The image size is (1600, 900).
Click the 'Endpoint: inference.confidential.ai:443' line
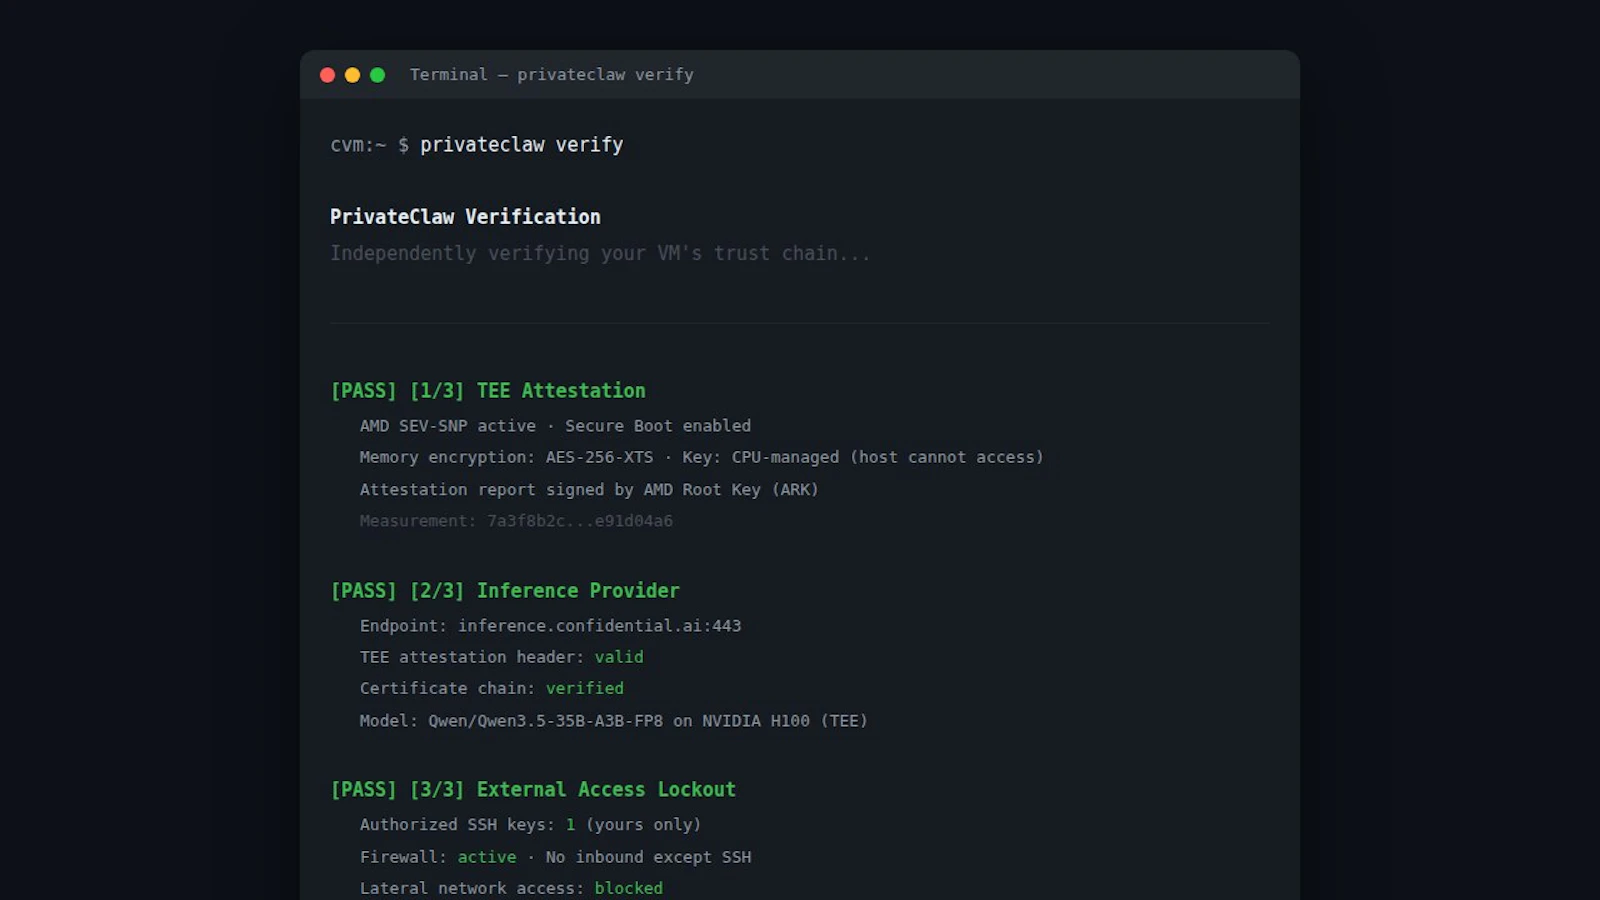click(x=550, y=626)
